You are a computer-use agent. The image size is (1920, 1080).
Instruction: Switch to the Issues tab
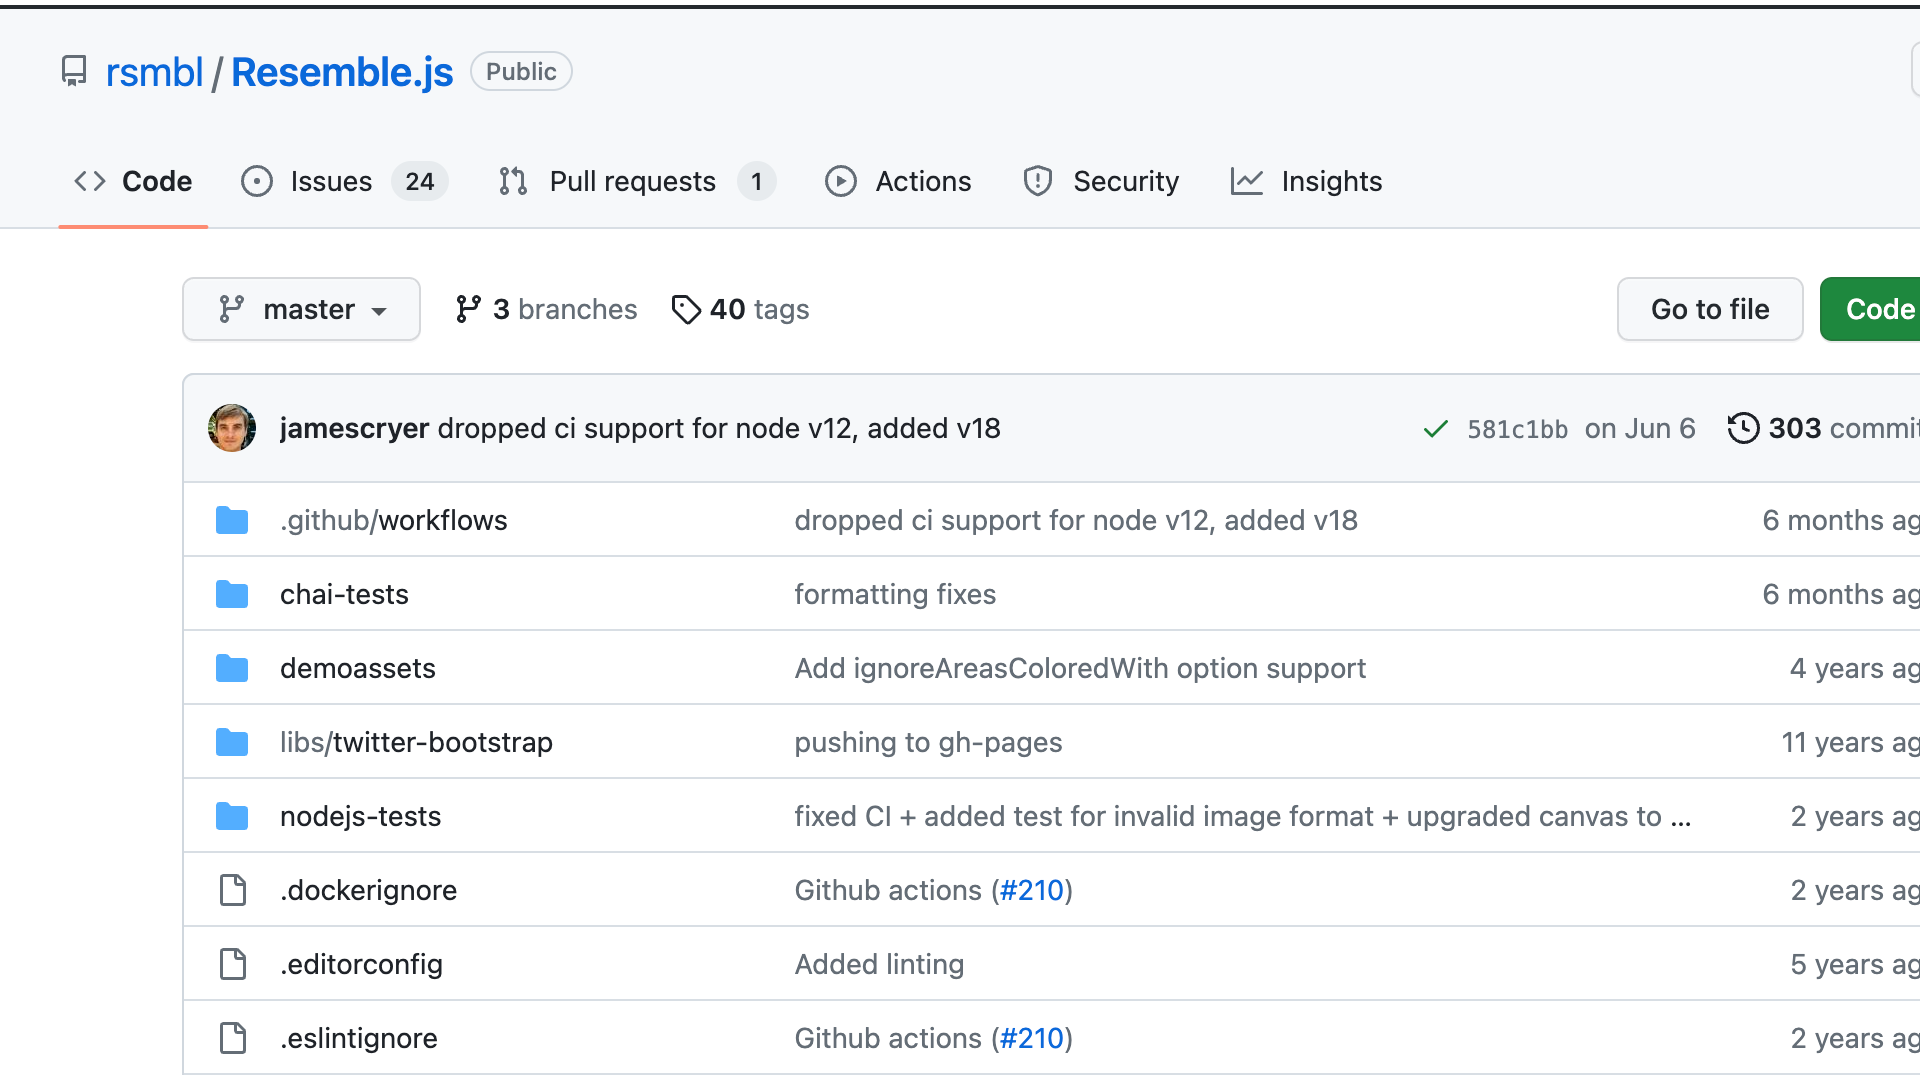[x=331, y=181]
